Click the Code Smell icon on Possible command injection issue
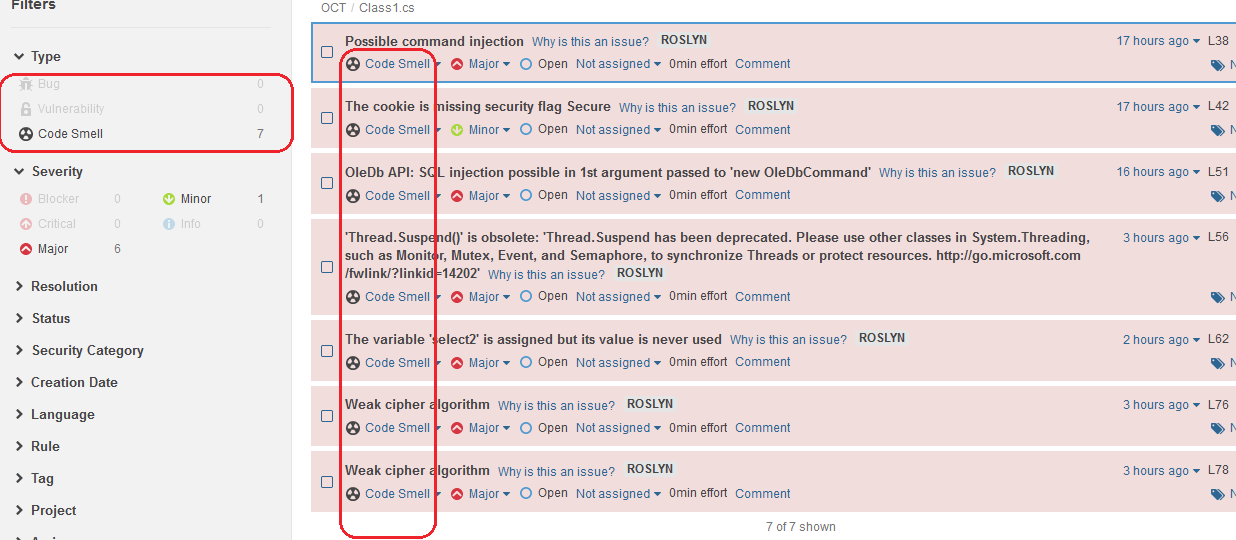This screenshot has height=540, width=1236. 353,64
